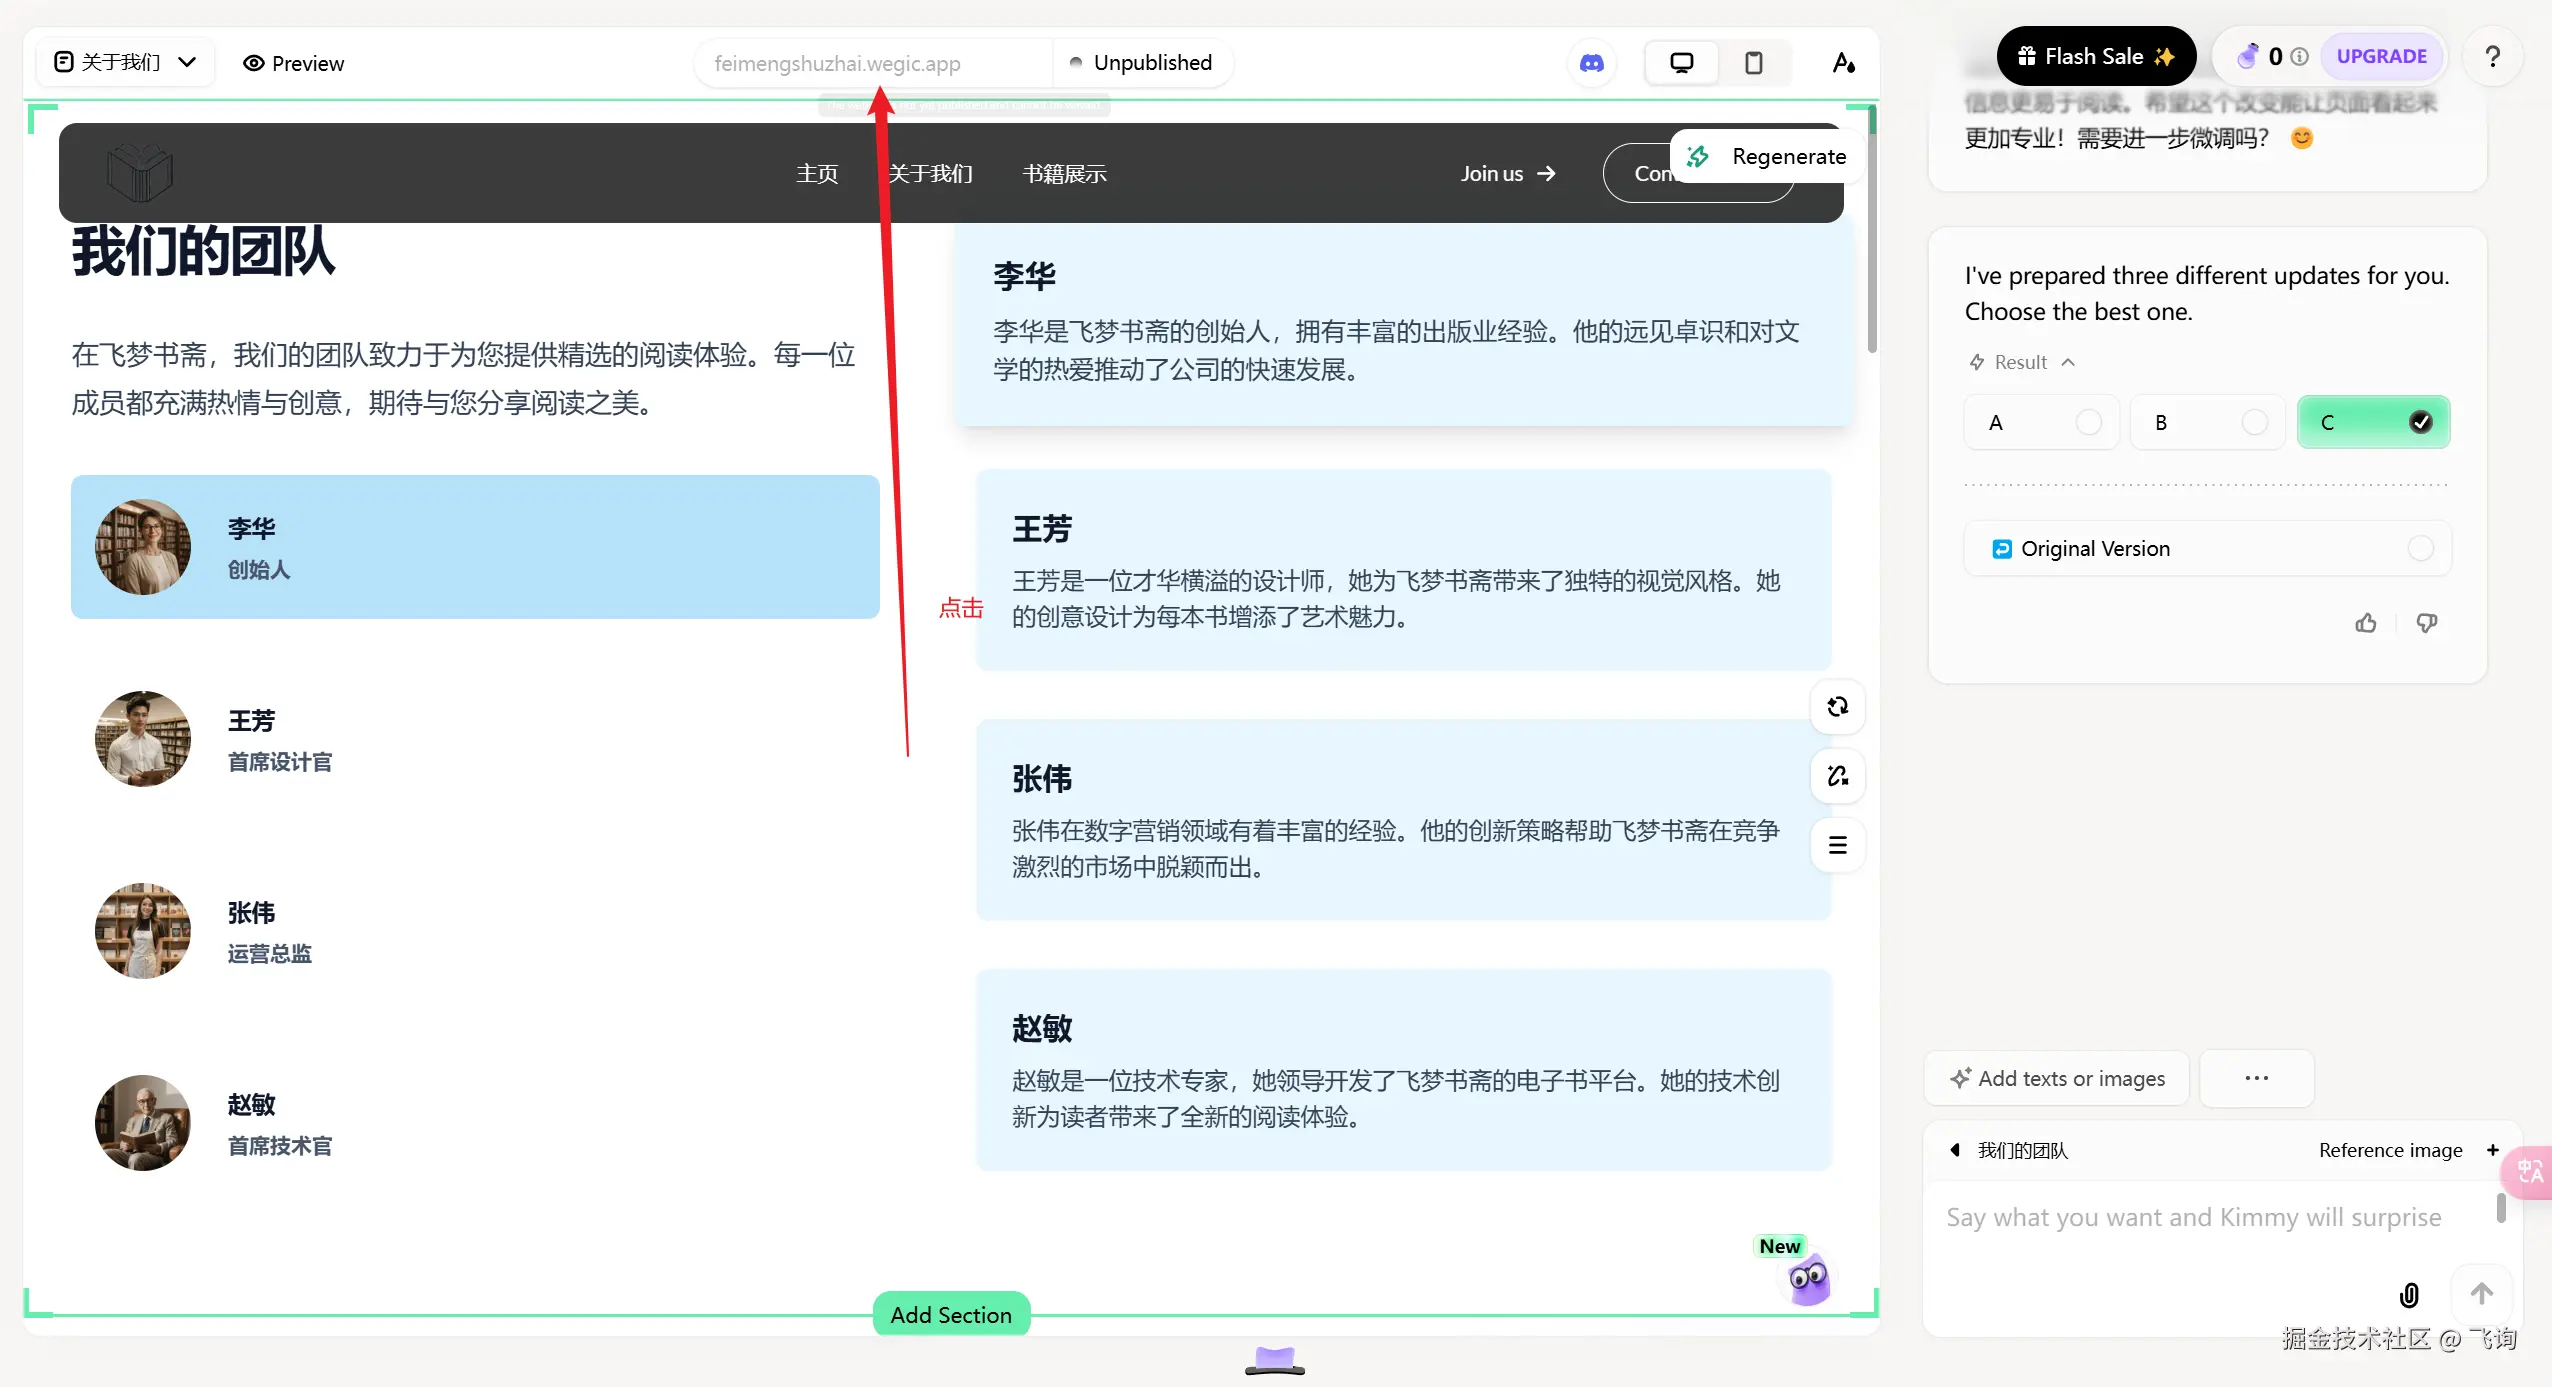This screenshot has width=2552, height=1387.
Task: Click the Add Section button
Action: pos(950,1314)
